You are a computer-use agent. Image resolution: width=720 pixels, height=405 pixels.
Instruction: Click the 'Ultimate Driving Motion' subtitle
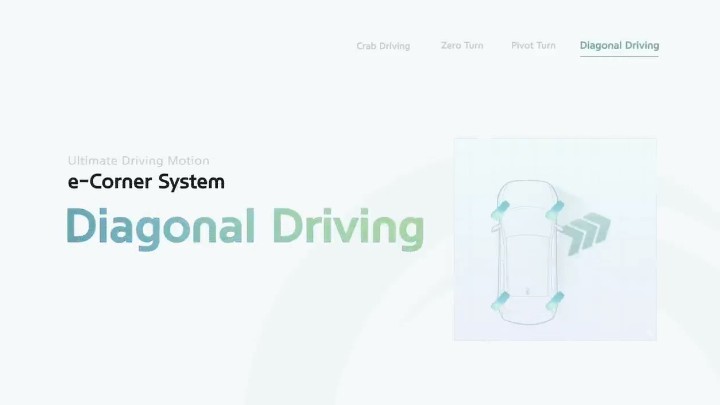tap(139, 161)
